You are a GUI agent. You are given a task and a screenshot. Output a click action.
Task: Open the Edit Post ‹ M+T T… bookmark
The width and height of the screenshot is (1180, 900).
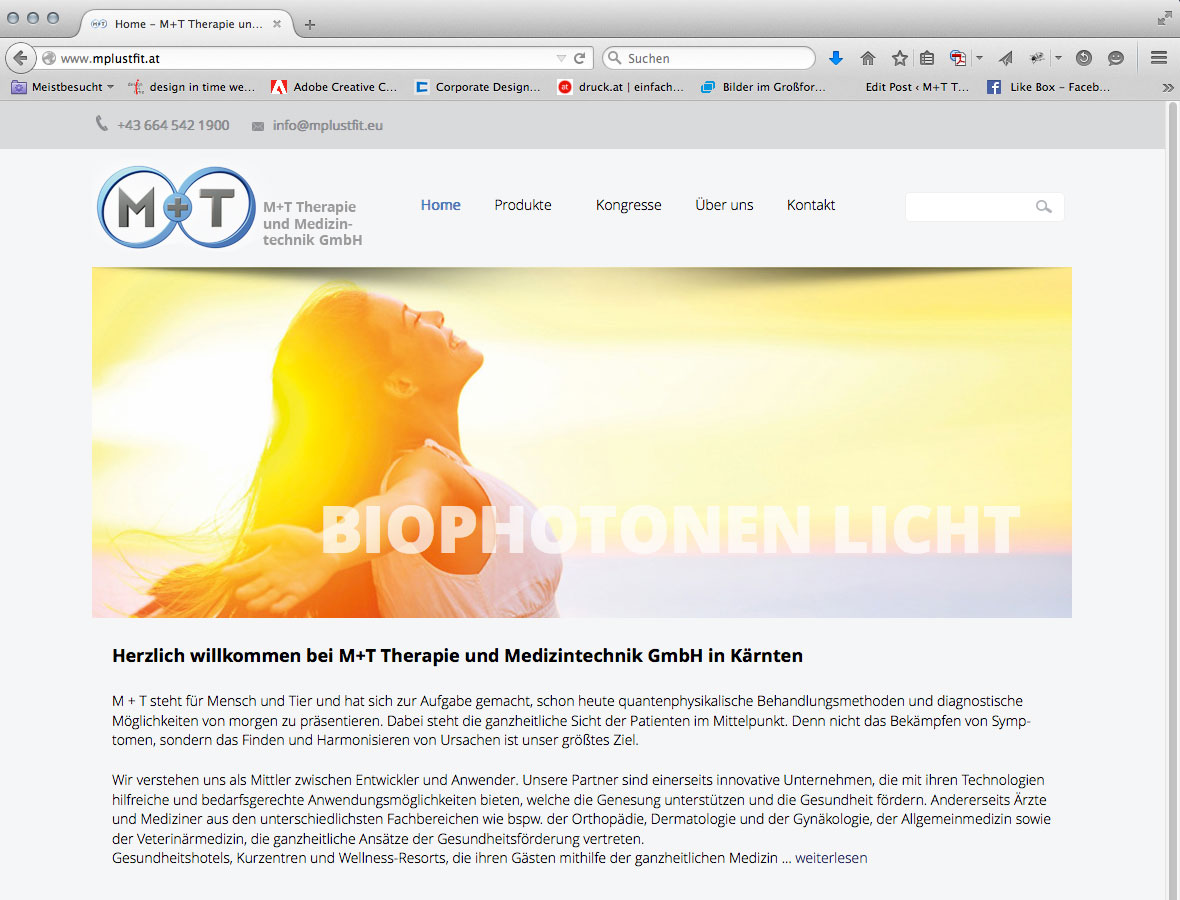tap(917, 87)
